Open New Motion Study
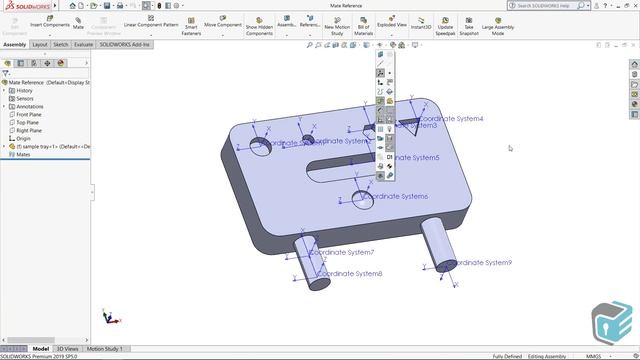Viewport: 640px width, 360px height. pyautogui.click(x=337, y=26)
